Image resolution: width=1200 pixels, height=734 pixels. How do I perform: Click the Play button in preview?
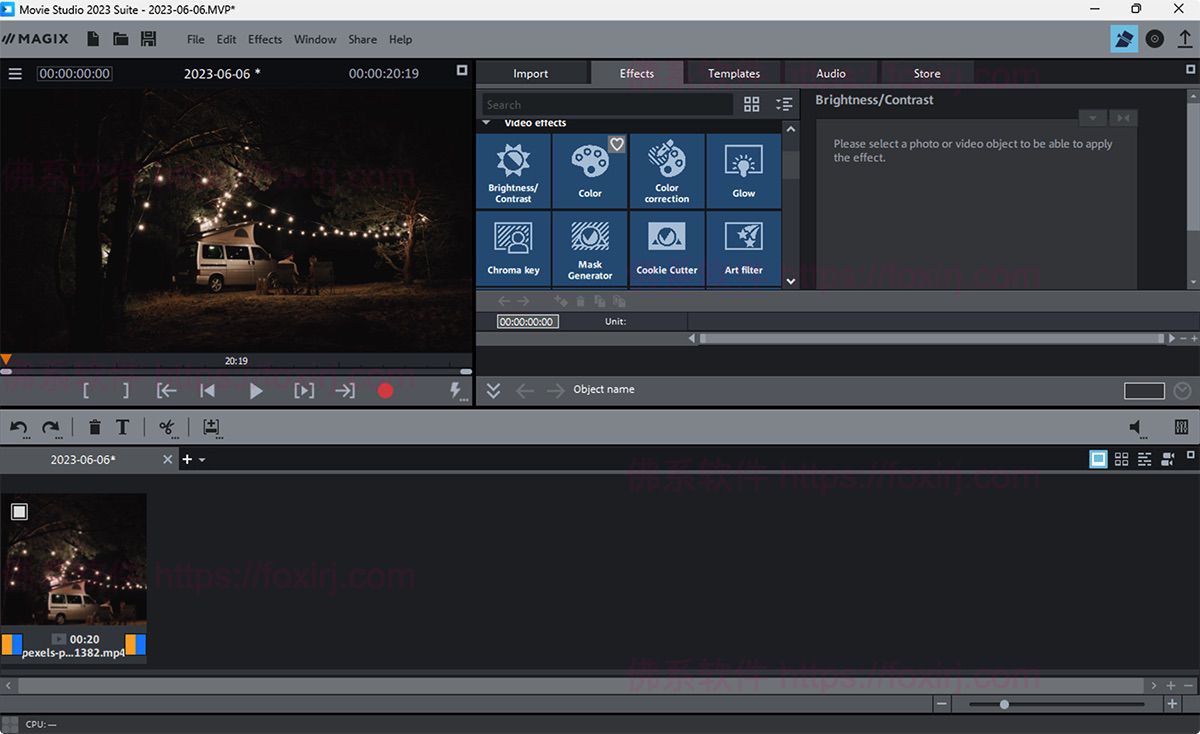point(256,391)
